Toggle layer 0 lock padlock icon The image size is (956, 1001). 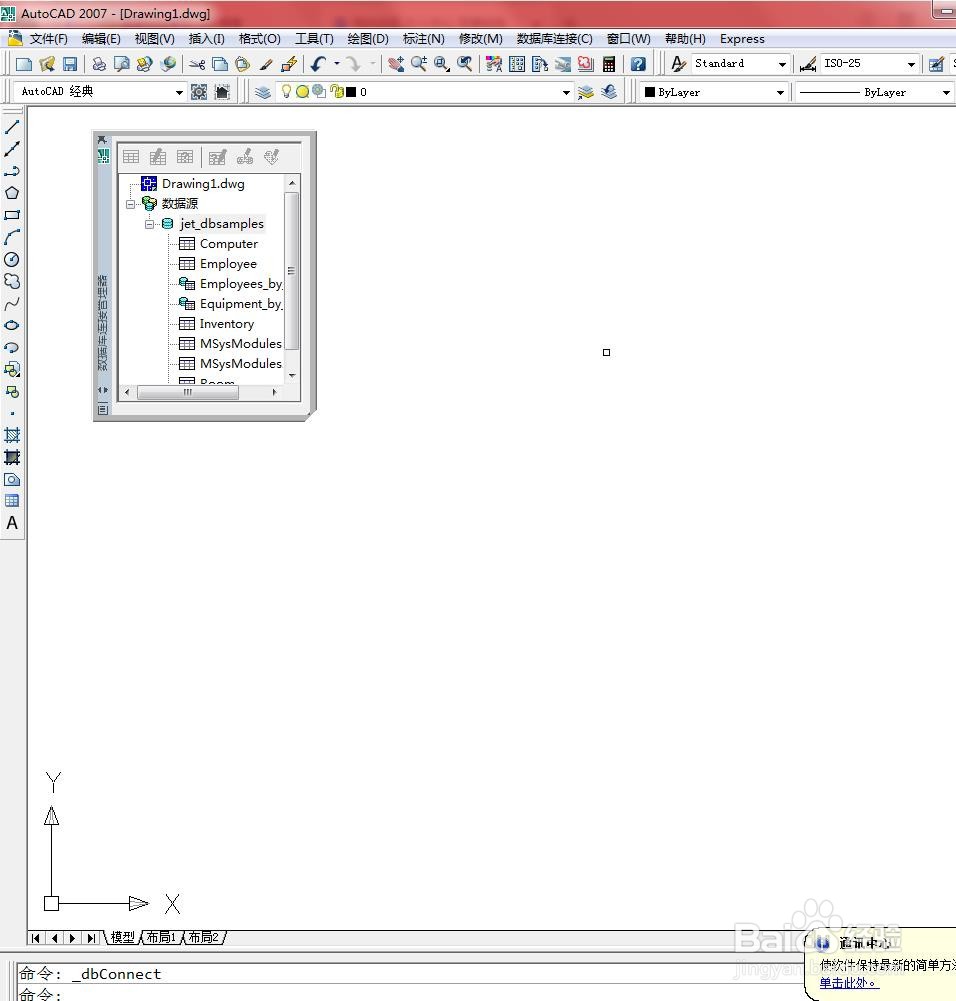tap(336, 92)
